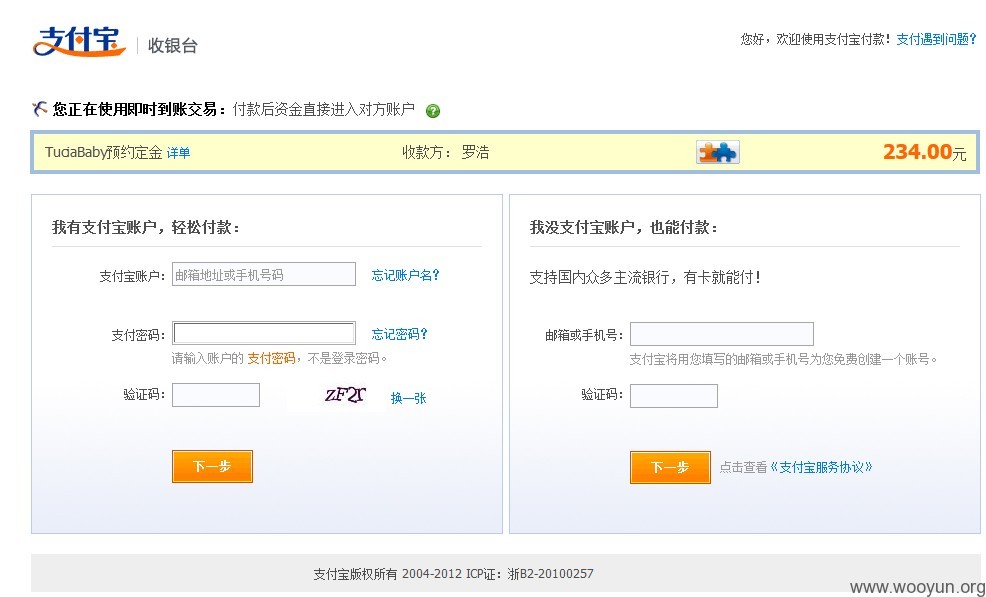Click the TudaBaby预约定金 item name

click(104, 152)
